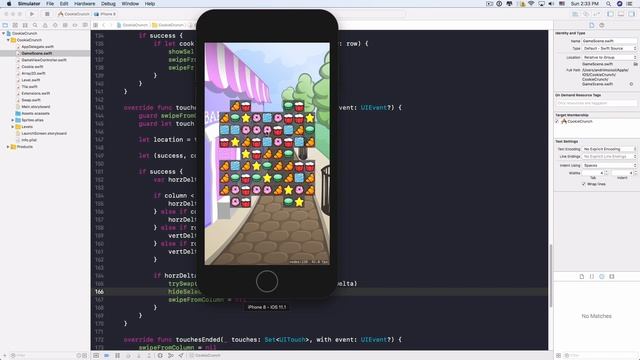
Task: Open the Breakpoint navigator icon
Action: click(75, 25)
